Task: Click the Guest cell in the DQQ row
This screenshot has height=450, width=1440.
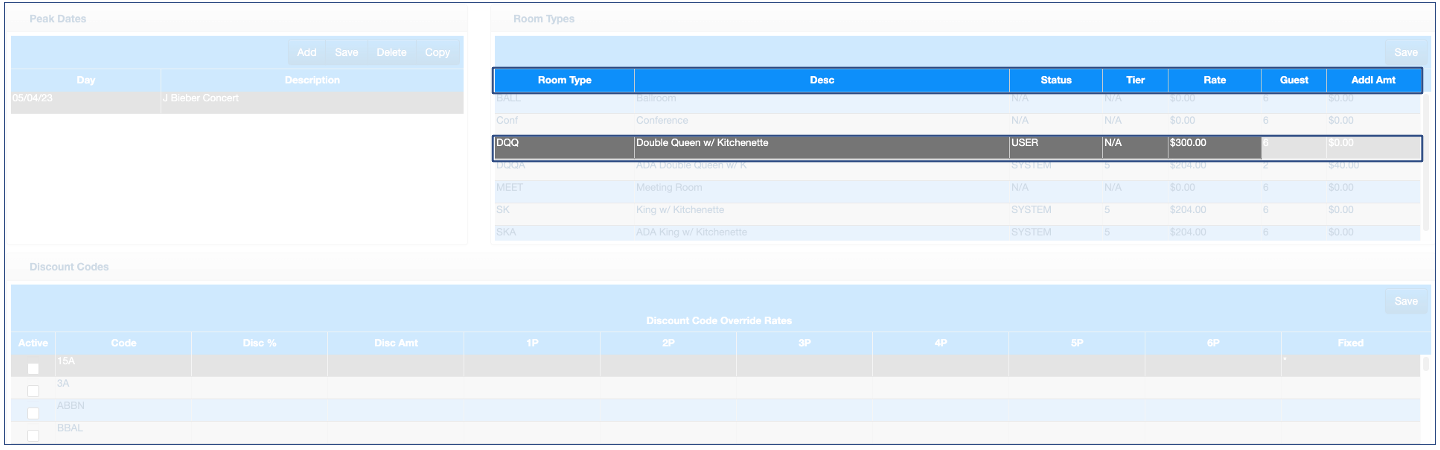Action: coord(1293,144)
